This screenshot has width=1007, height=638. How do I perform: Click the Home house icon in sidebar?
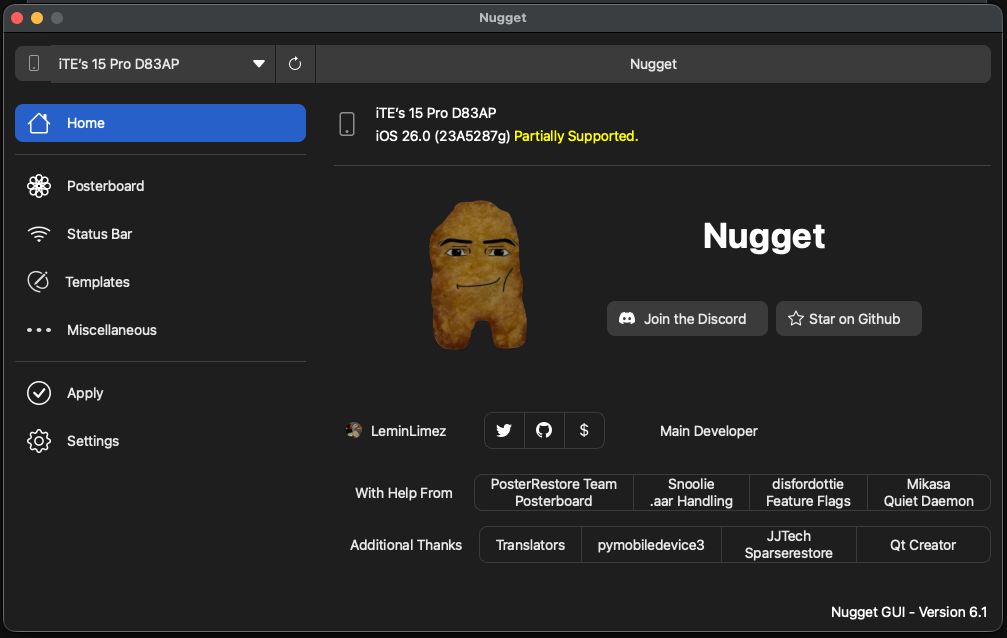pos(39,123)
